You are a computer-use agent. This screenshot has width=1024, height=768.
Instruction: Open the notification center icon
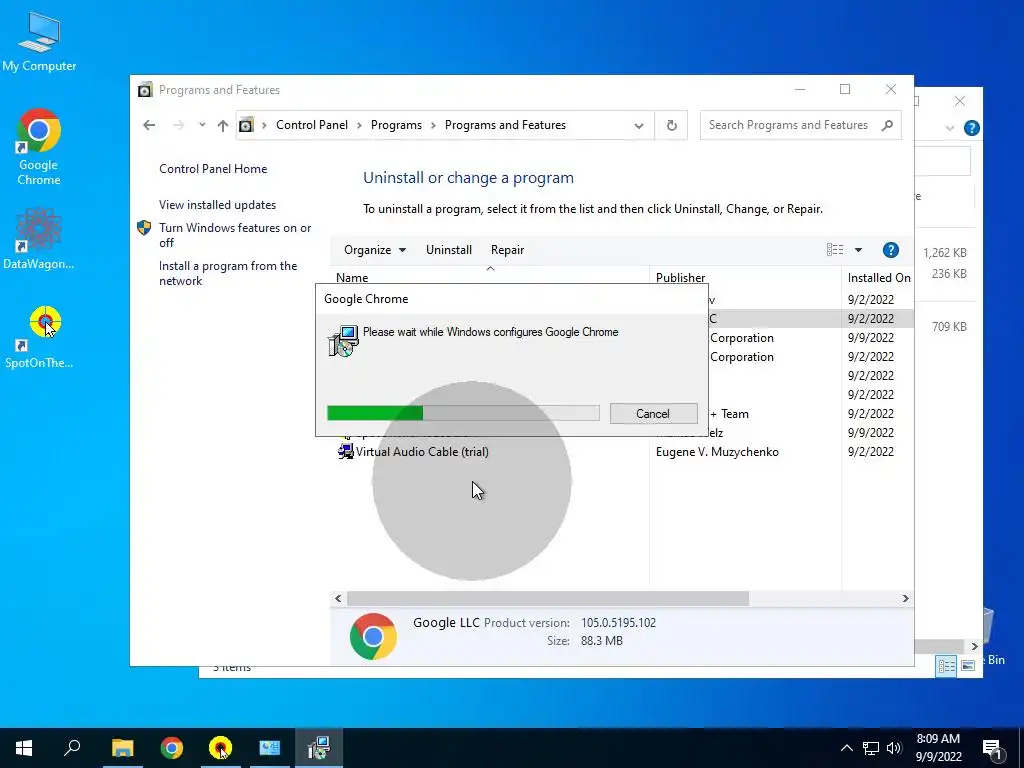point(991,749)
